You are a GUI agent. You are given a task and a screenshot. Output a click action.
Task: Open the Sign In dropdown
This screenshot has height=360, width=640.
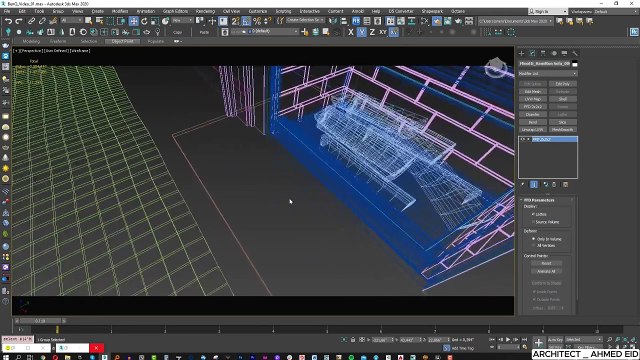(548, 11)
